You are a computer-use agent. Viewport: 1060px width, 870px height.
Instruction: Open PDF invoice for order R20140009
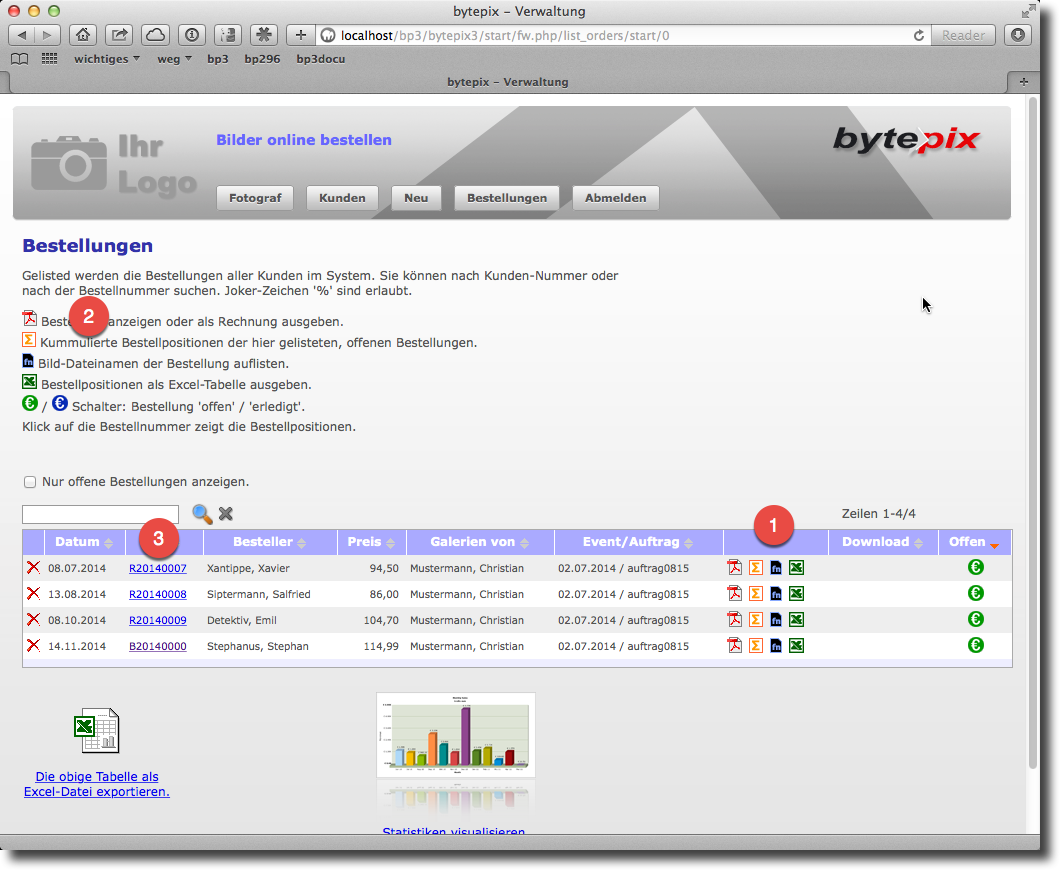point(734,619)
